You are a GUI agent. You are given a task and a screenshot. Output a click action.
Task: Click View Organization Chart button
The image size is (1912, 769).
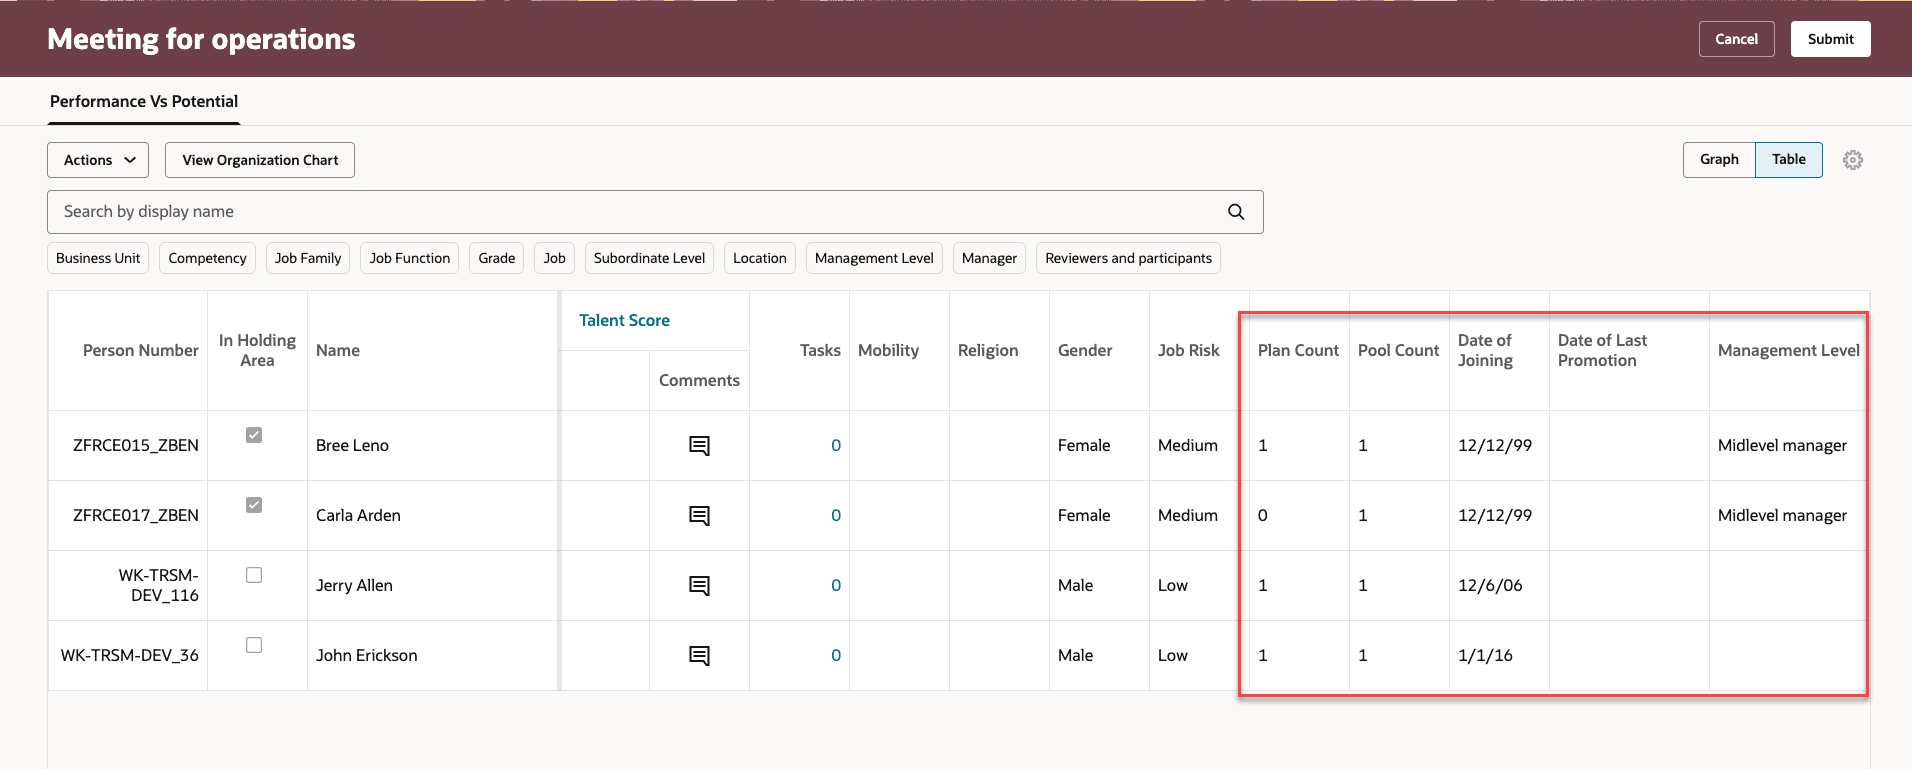click(260, 160)
